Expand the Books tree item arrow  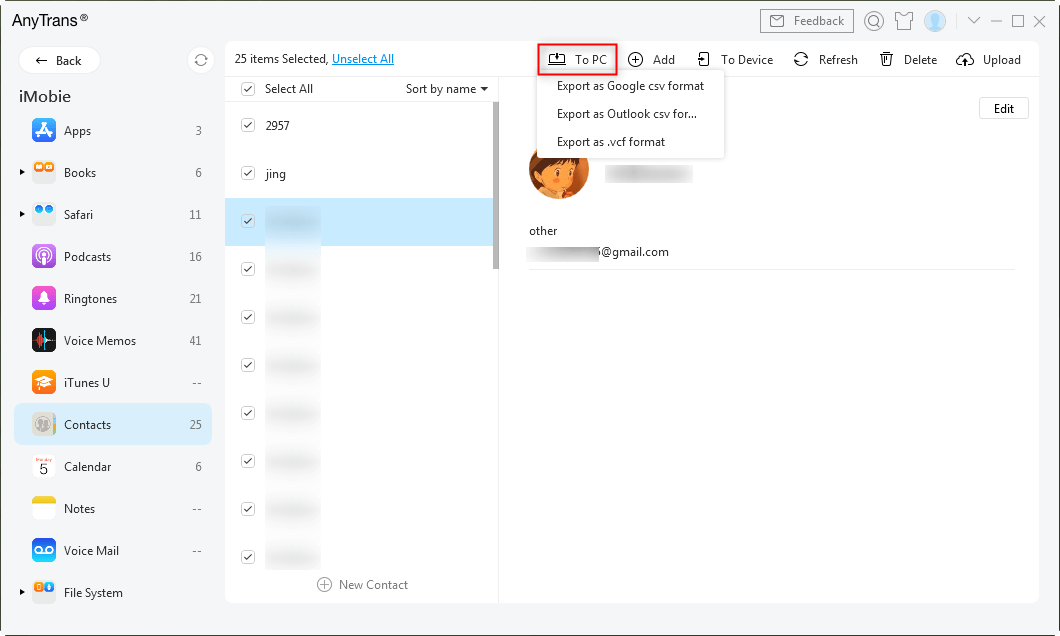click(x=22, y=173)
